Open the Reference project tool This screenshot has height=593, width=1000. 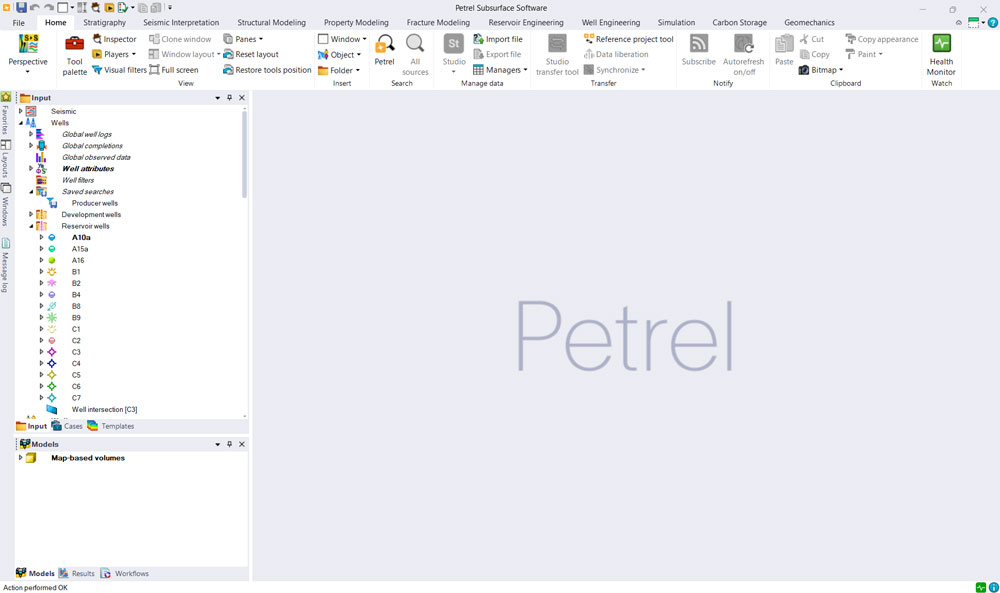pyautogui.click(x=628, y=39)
